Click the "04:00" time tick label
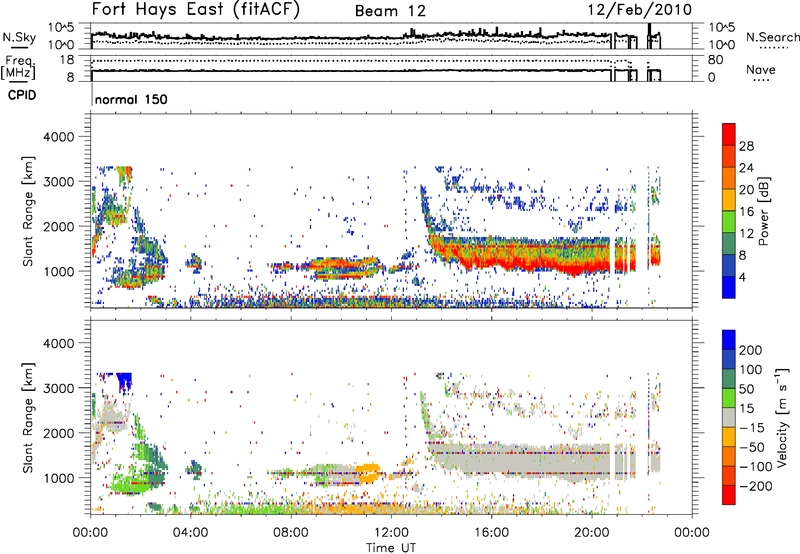Viewport: 800px width, 554px height. (x=190, y=533)
